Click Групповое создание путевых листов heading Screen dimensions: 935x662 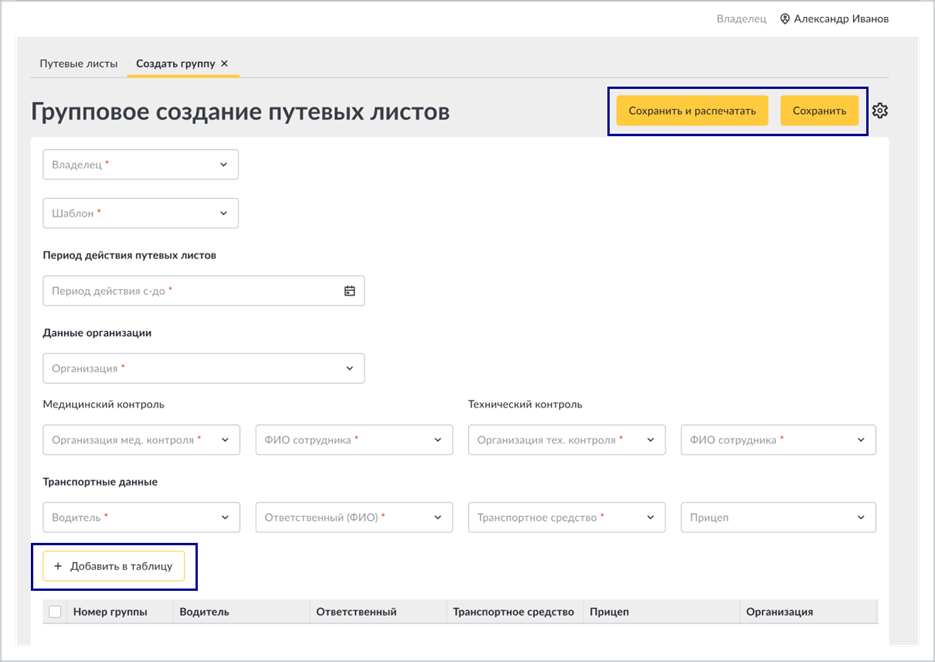pos(240,112)
